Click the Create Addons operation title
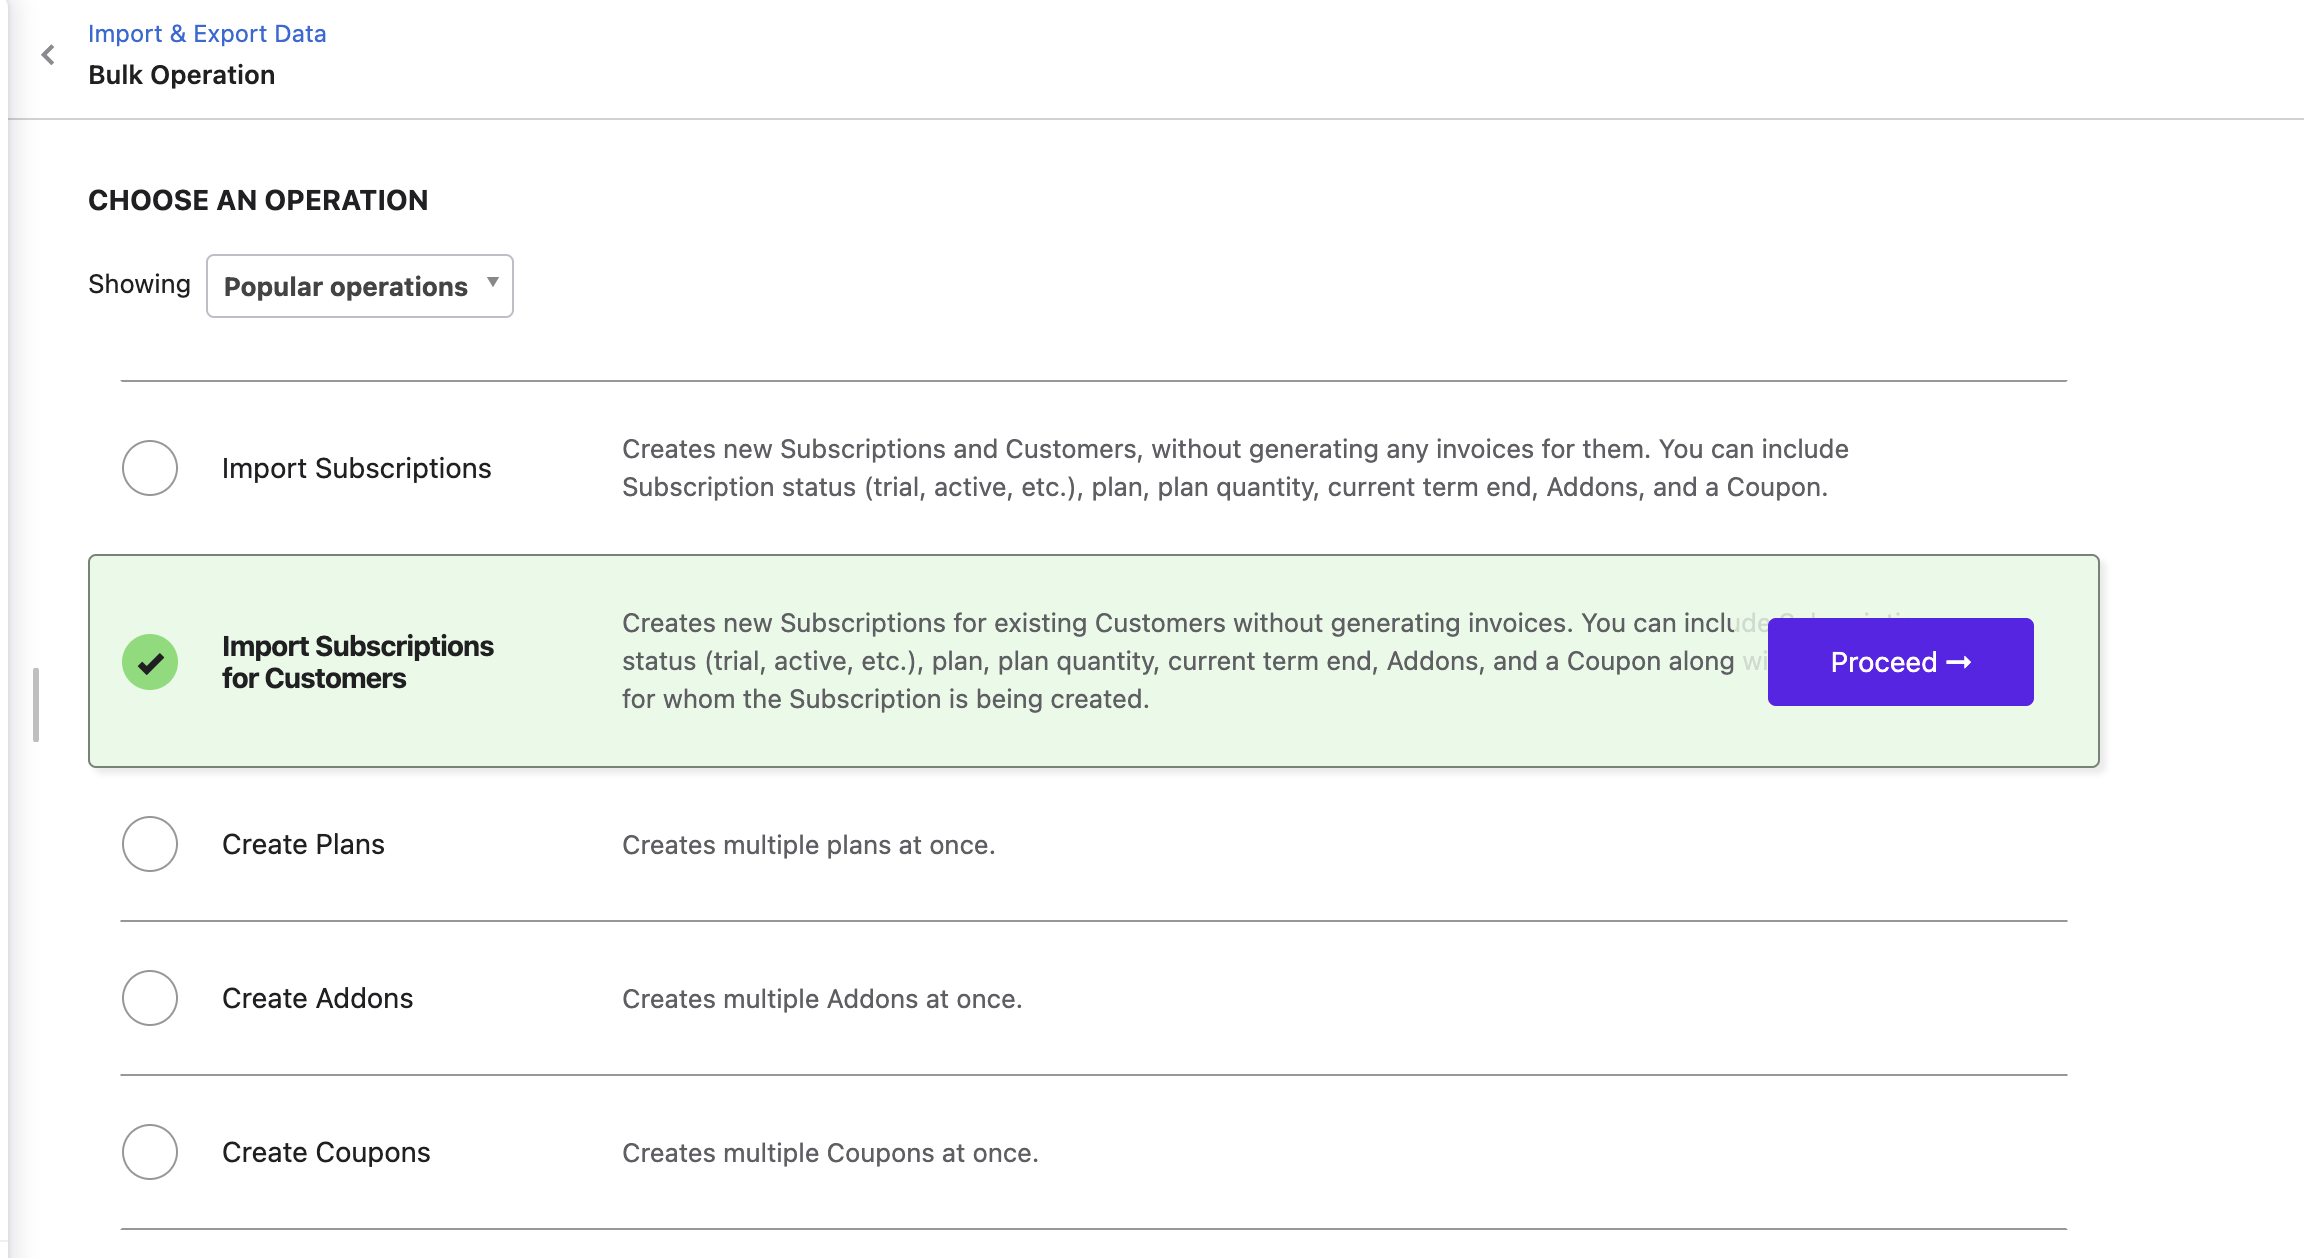Image resolution: width=2304 pixels, height=1258 pixels. click(317, 998)
